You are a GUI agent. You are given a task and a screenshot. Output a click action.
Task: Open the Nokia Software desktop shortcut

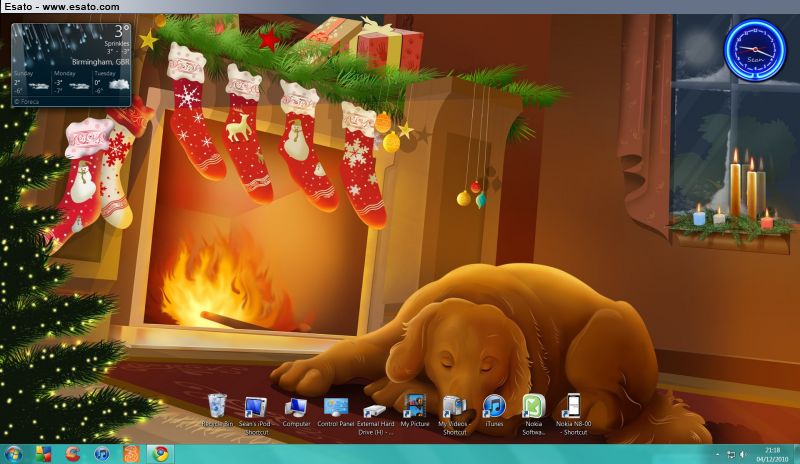[x=534, y=414]
